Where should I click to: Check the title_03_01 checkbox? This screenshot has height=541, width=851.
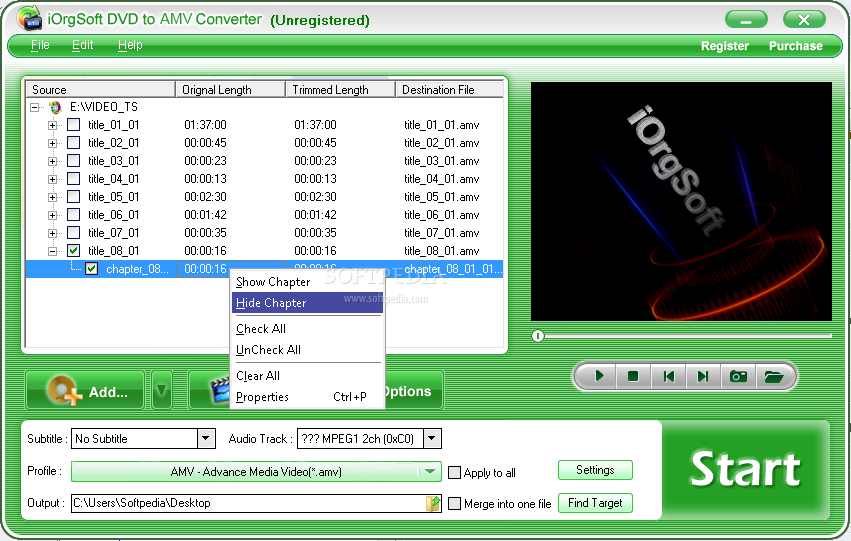coord(73,161)
